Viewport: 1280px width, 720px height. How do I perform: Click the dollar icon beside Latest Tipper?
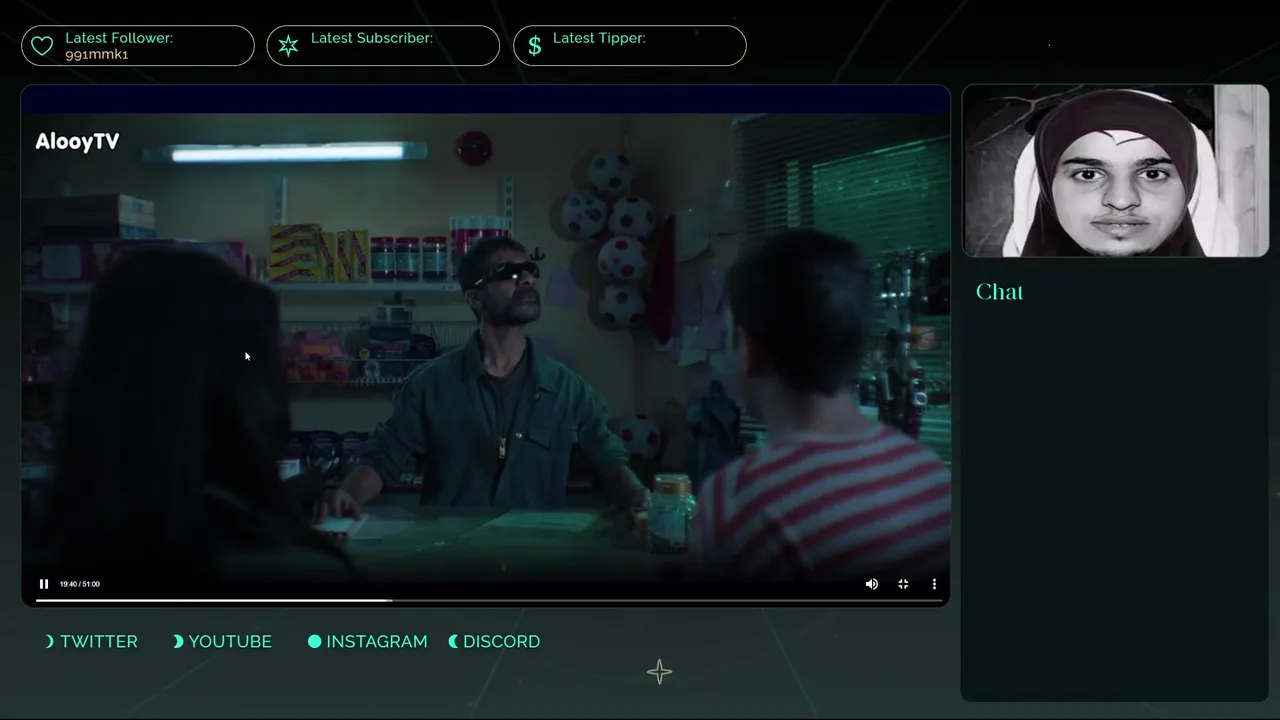tap(535, 46)
